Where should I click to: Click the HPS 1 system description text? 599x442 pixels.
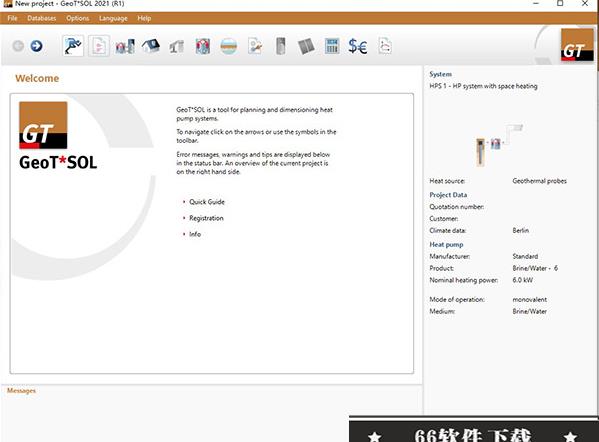click(483, 86)
